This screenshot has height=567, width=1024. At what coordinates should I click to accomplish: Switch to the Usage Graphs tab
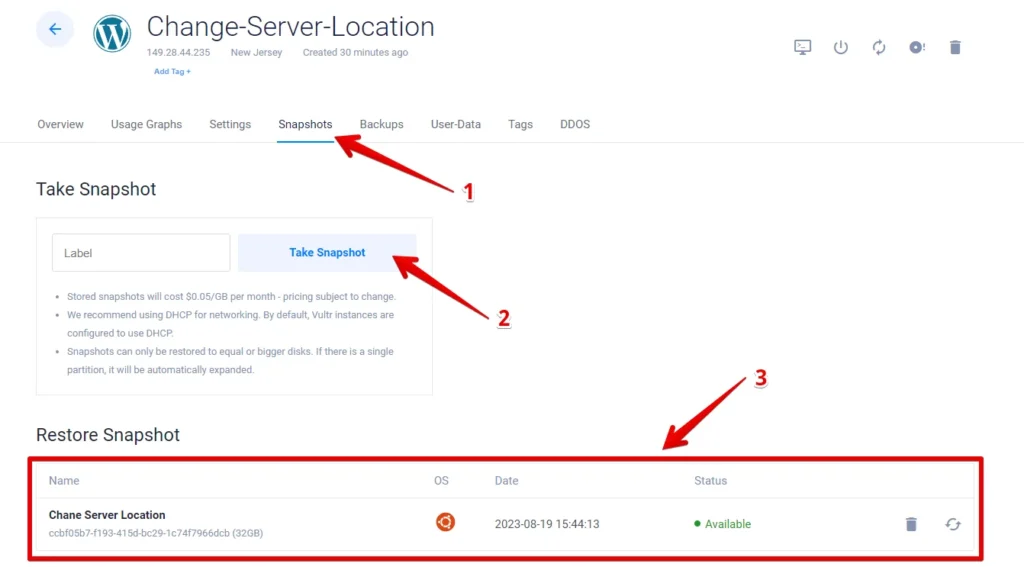tap(146, 124)
